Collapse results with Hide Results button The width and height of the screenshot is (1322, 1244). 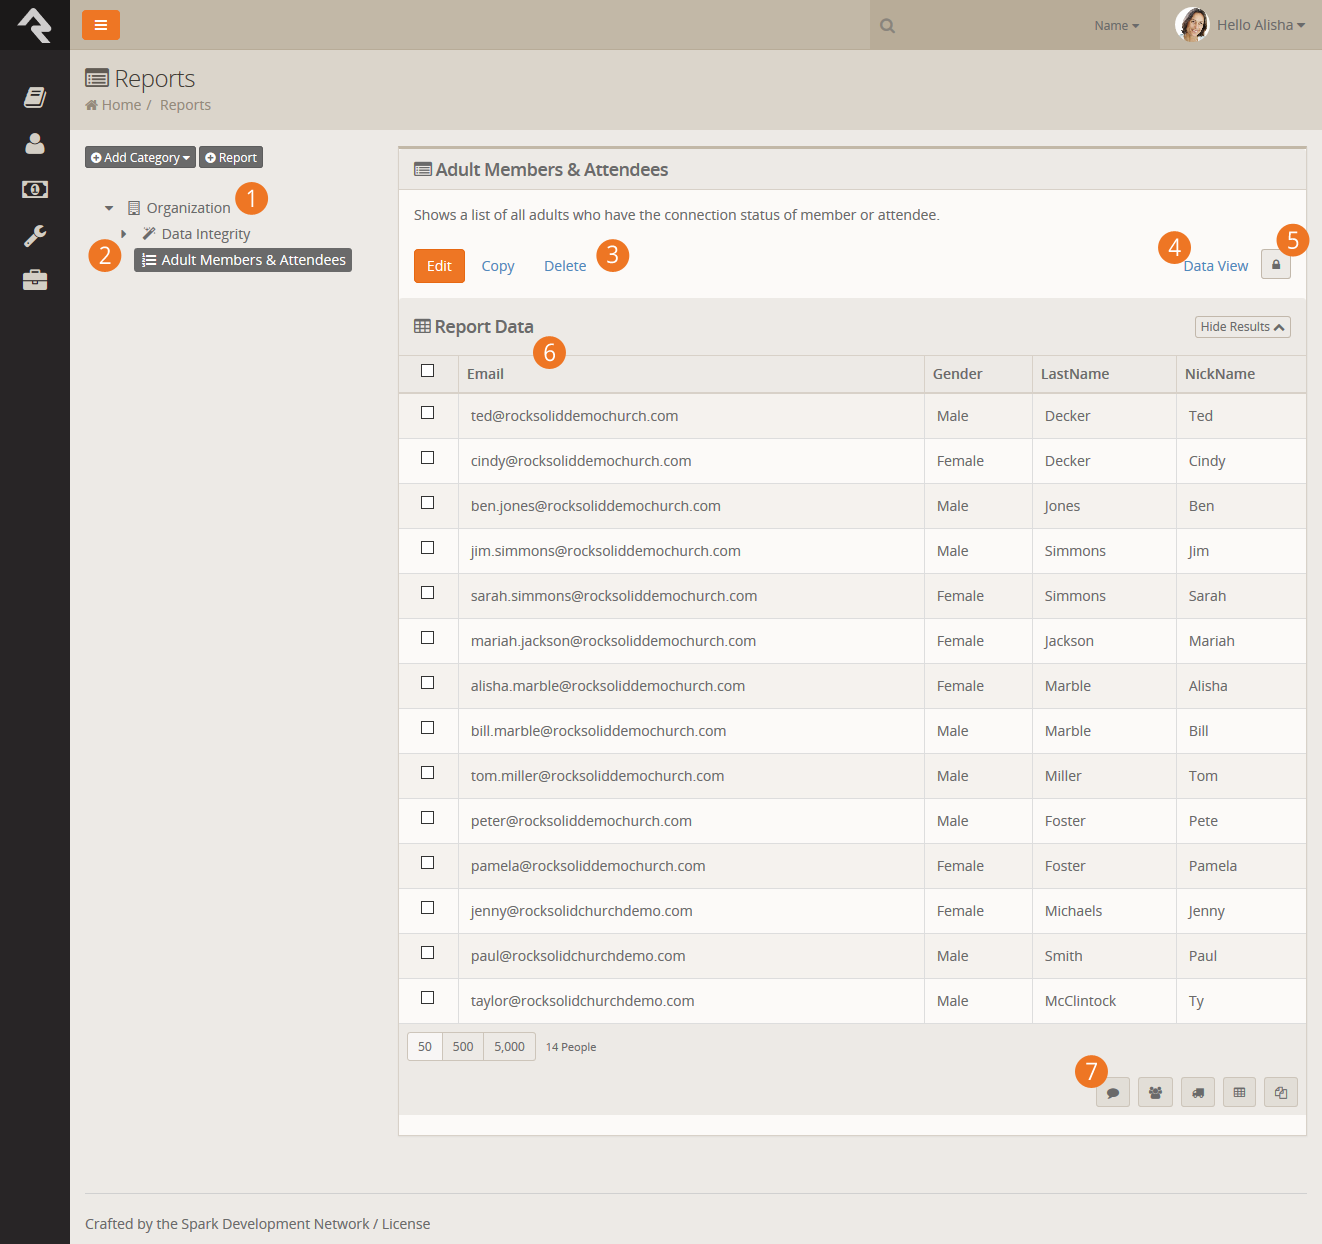click(x=1242, y=327)
